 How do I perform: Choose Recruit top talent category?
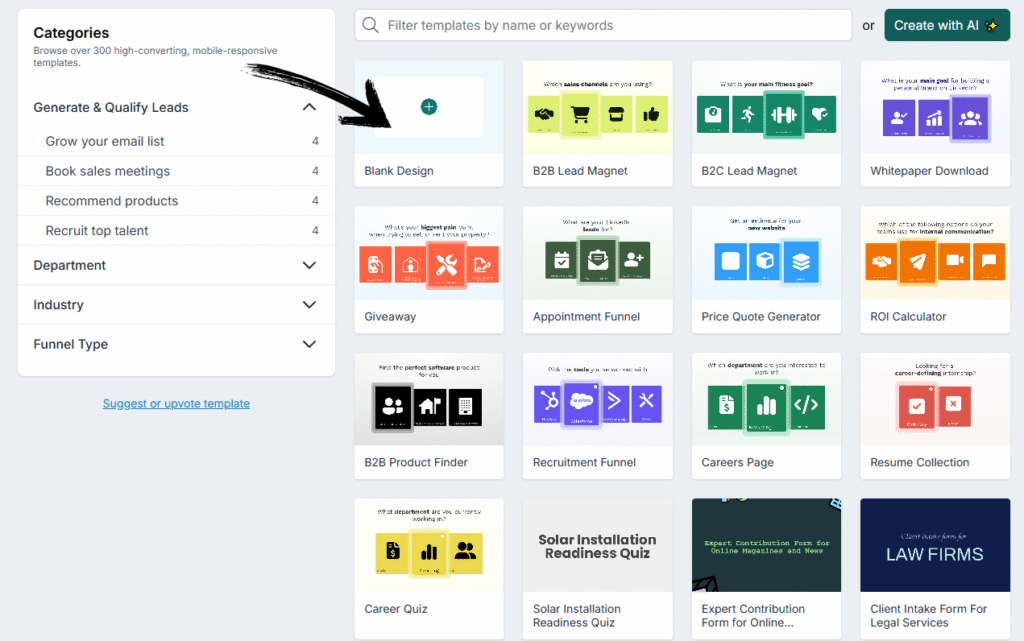(x=97, y=230)
